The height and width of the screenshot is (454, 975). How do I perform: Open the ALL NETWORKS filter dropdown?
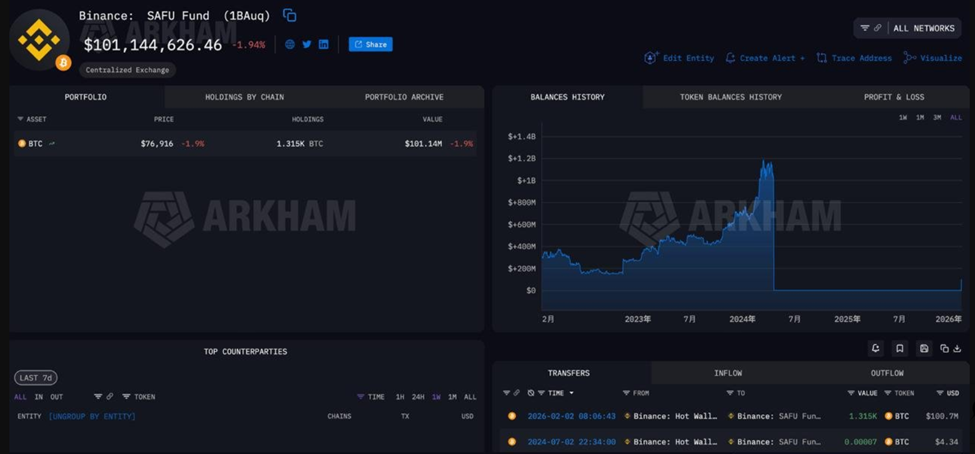[907, 28]
